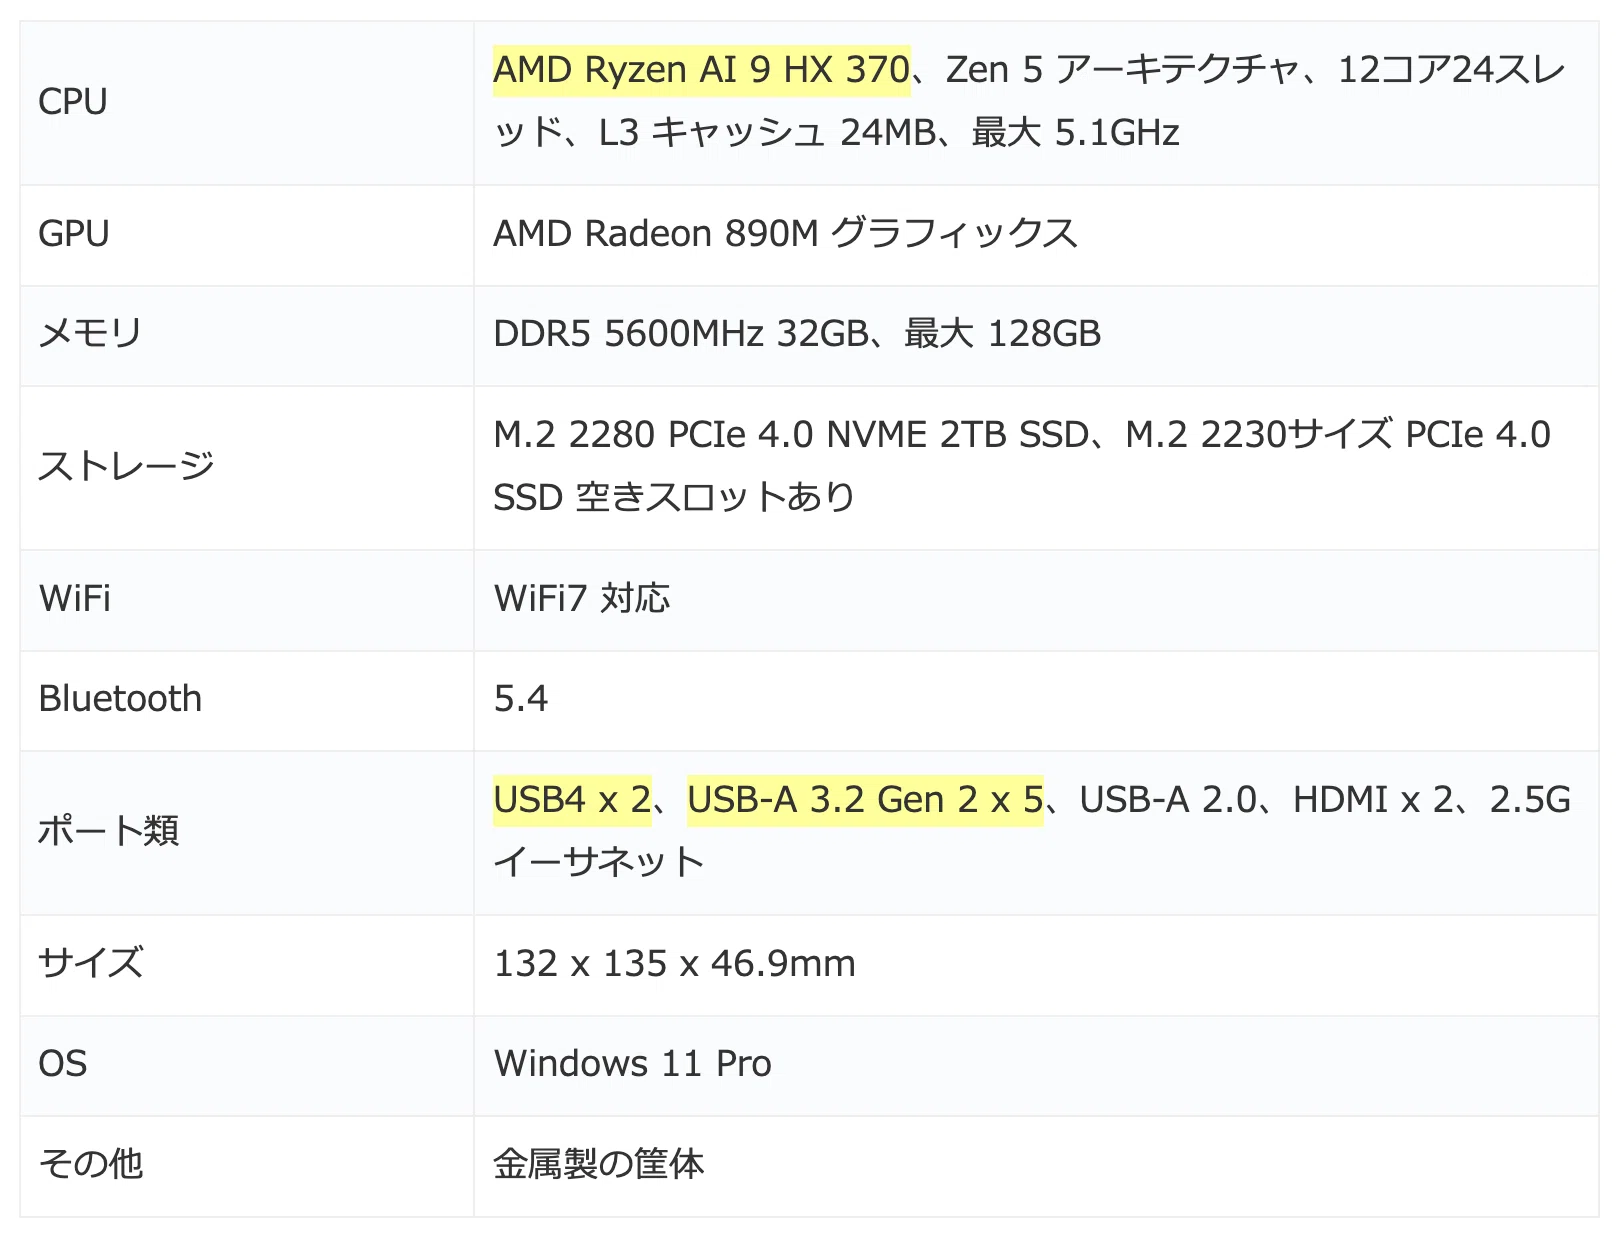Viewport: 1616px width, 1242px height.
Task: Click the WiFi7 対応 value
Action: click(x=582, y=598)
